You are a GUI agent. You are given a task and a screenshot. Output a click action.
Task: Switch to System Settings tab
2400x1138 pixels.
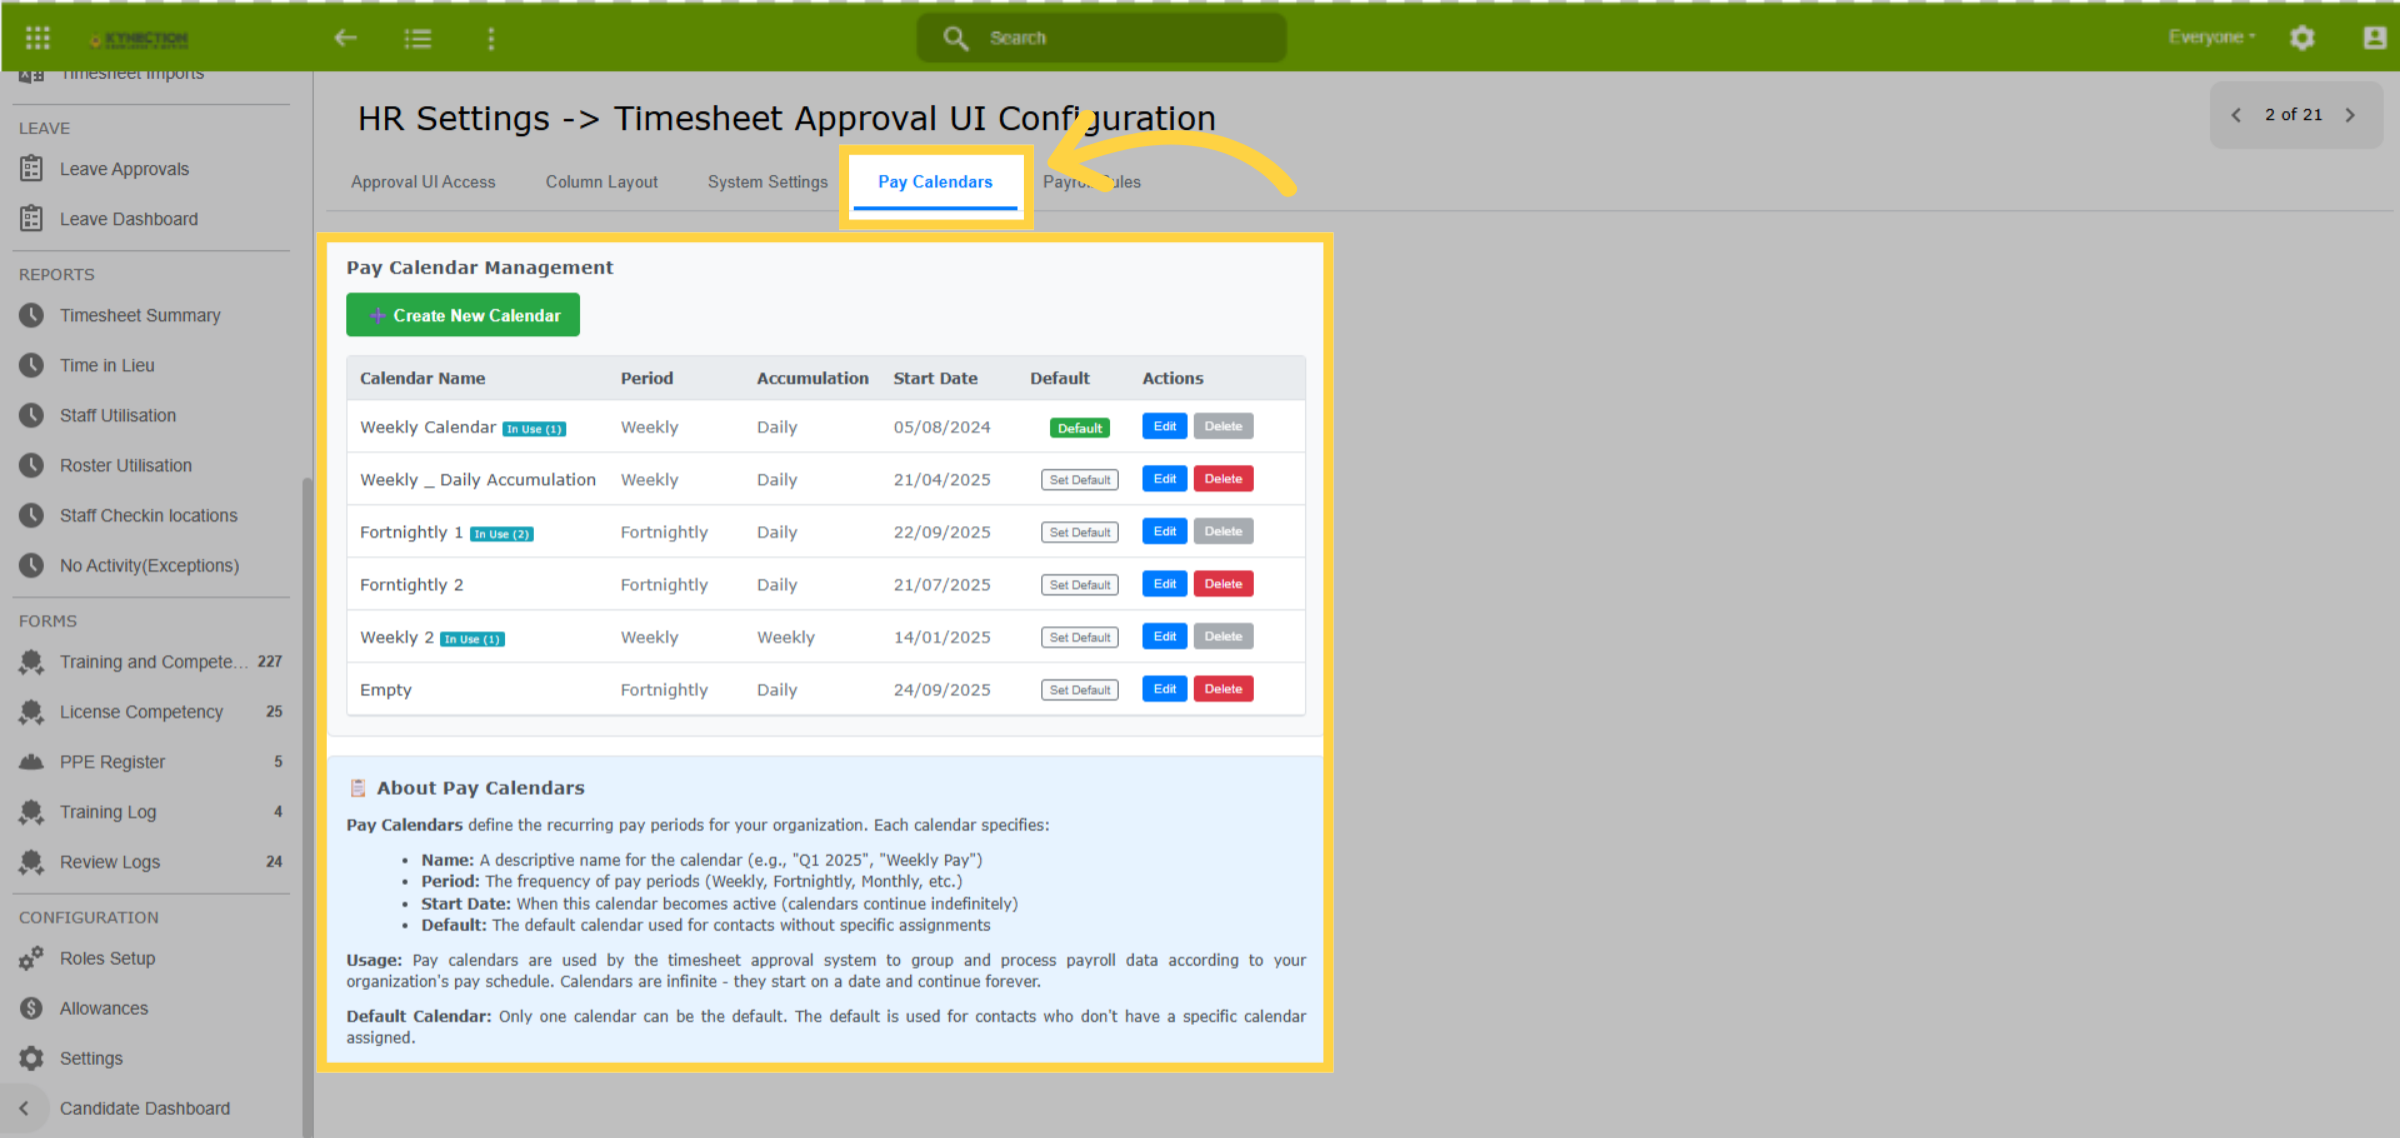click(x=768, y=182)
